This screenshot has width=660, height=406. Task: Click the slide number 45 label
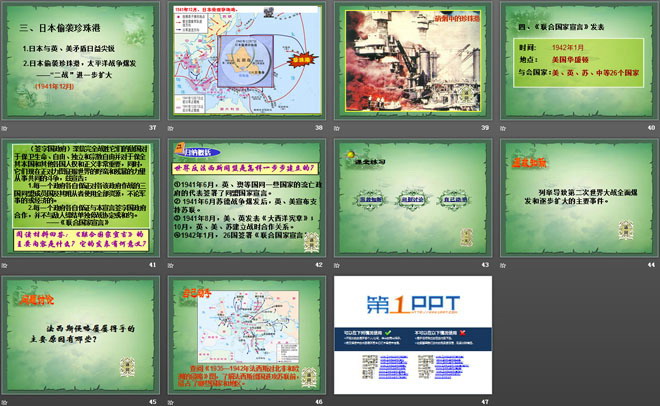click(x=152, y=402)
